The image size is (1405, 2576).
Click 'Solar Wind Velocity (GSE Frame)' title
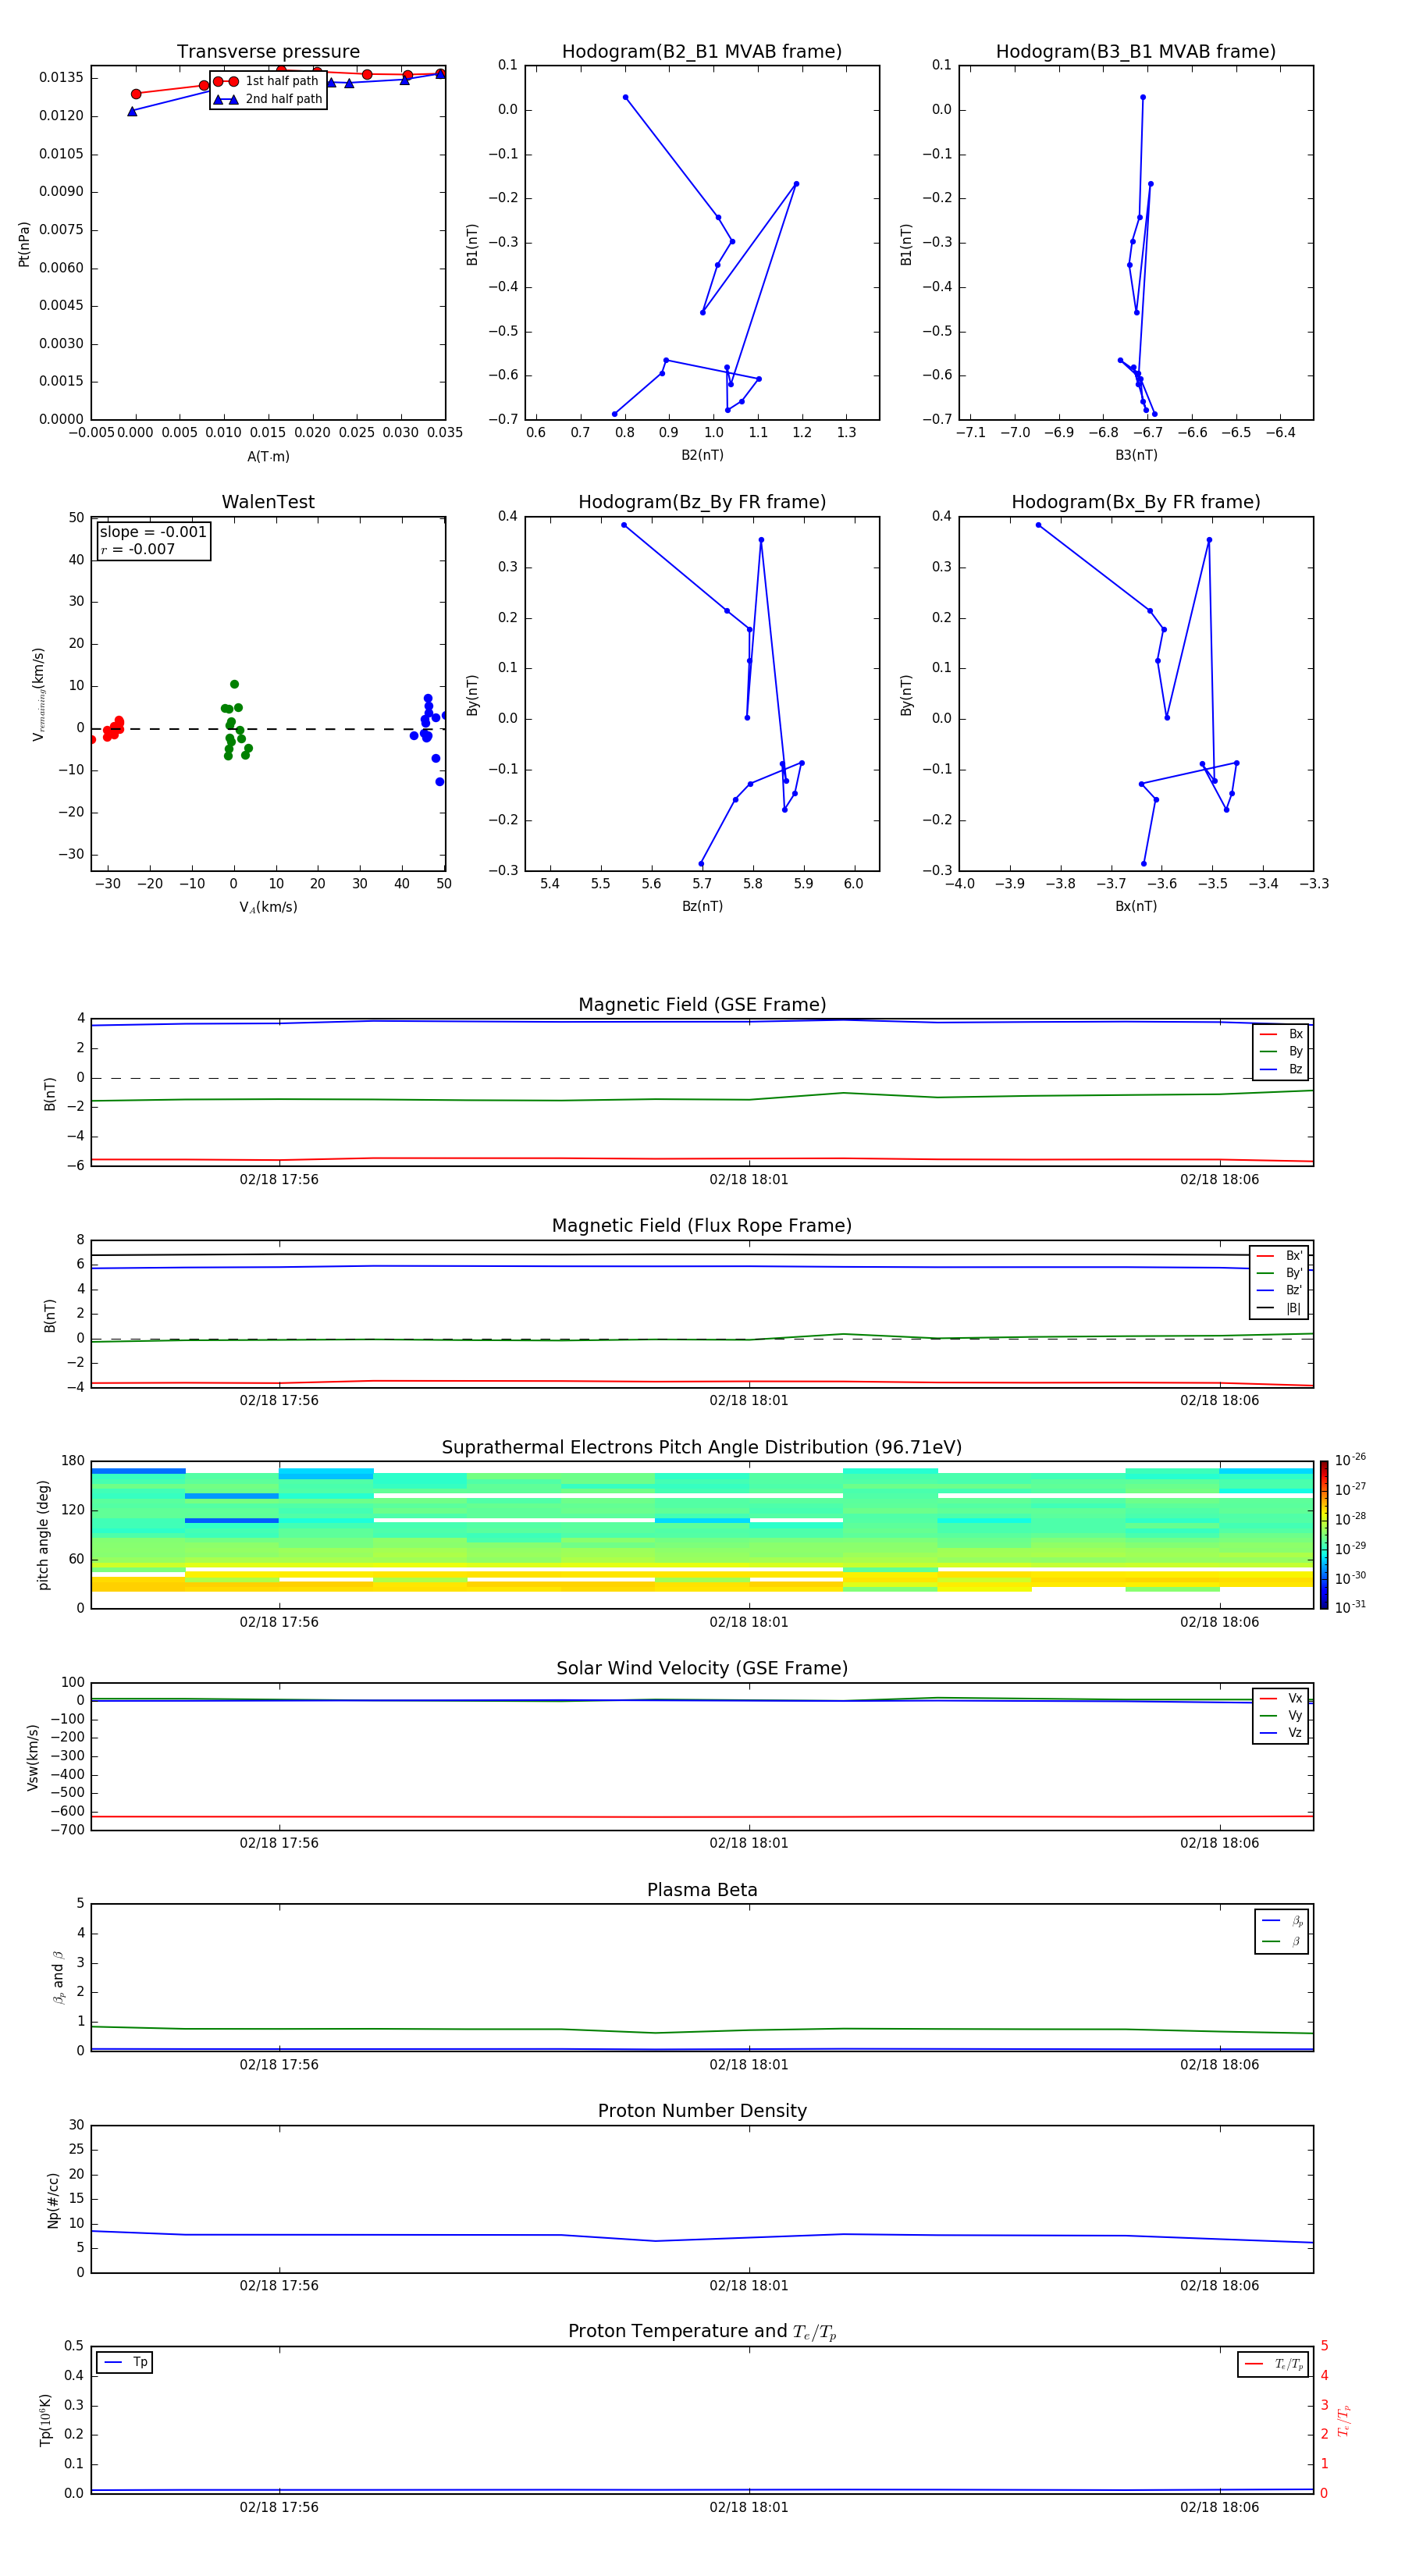point(702,1669)
